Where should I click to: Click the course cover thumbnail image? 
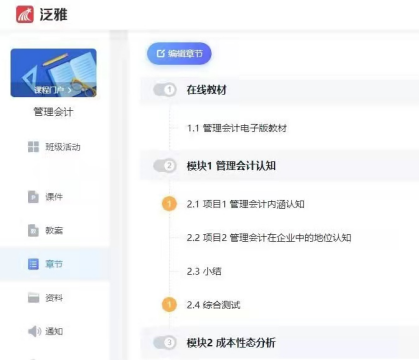[54, 73]
